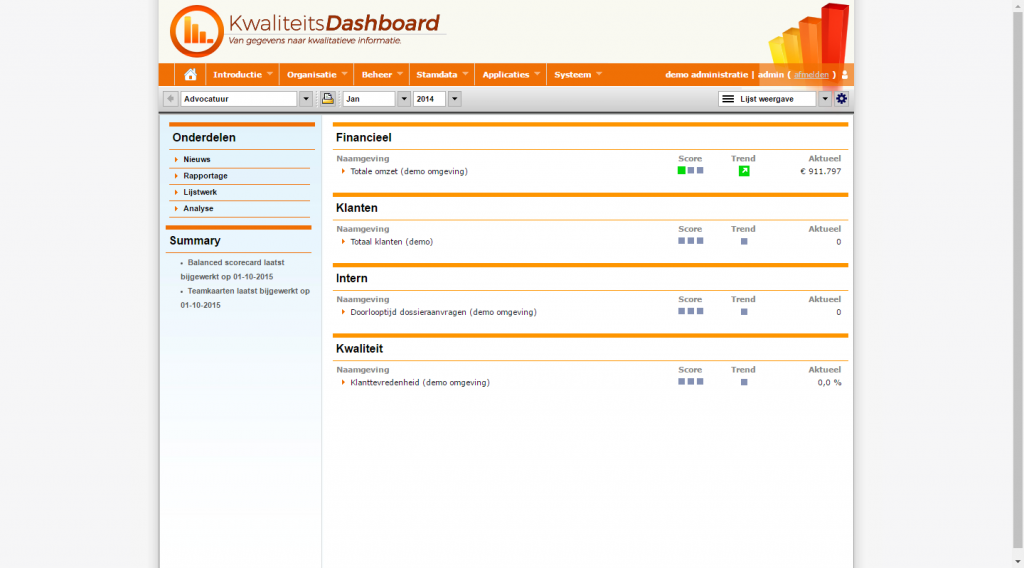The height and width of the screenshot is (568, 1024).
Task: Click the green trend arrow for Totale omzet
Action: [x=744, y=171]
